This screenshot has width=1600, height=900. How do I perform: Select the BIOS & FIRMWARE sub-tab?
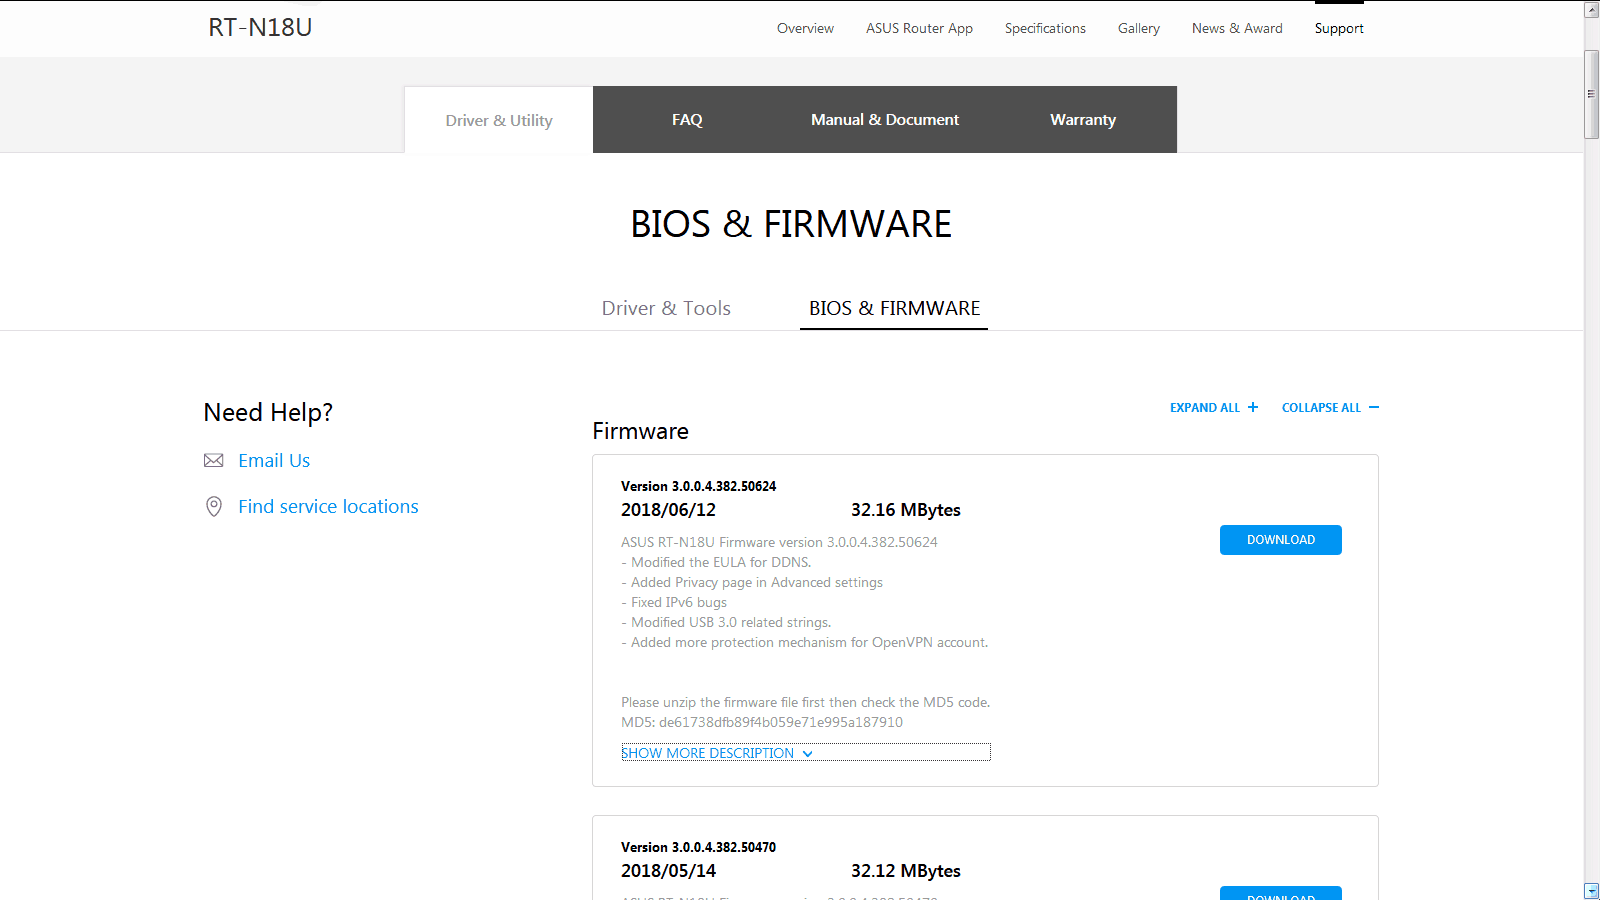894,308
